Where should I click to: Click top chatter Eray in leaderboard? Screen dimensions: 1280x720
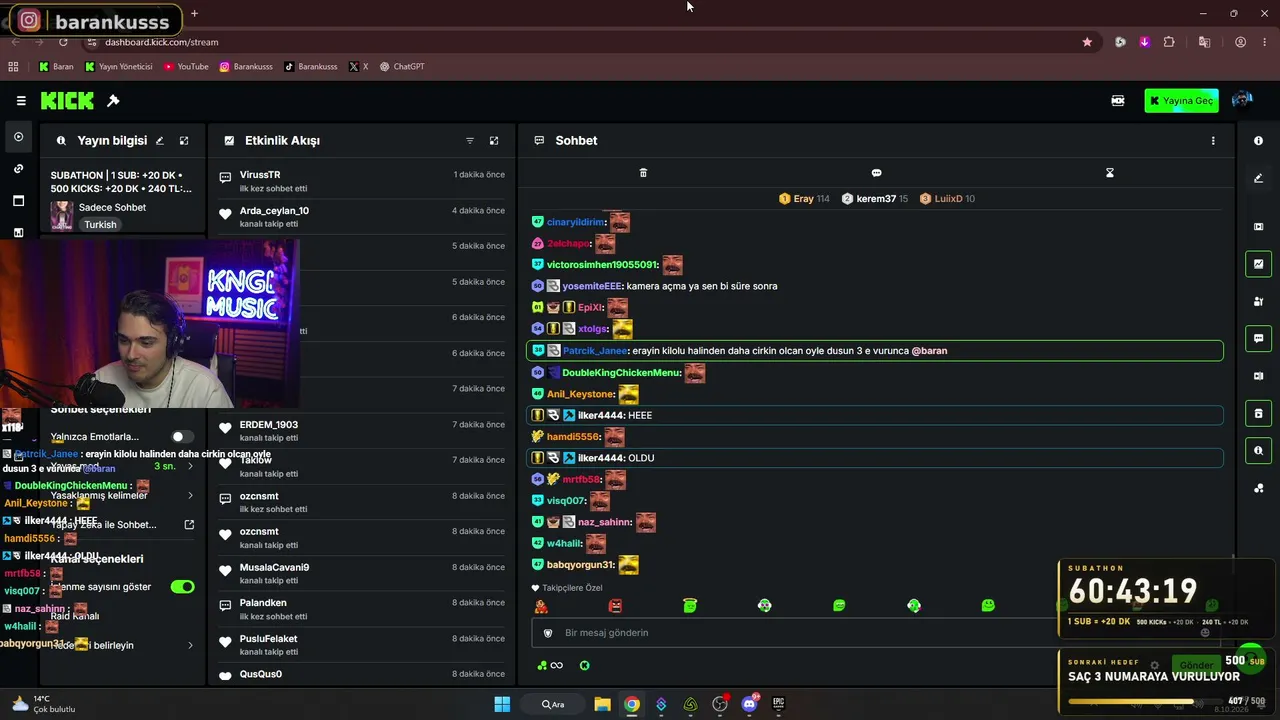804,199
